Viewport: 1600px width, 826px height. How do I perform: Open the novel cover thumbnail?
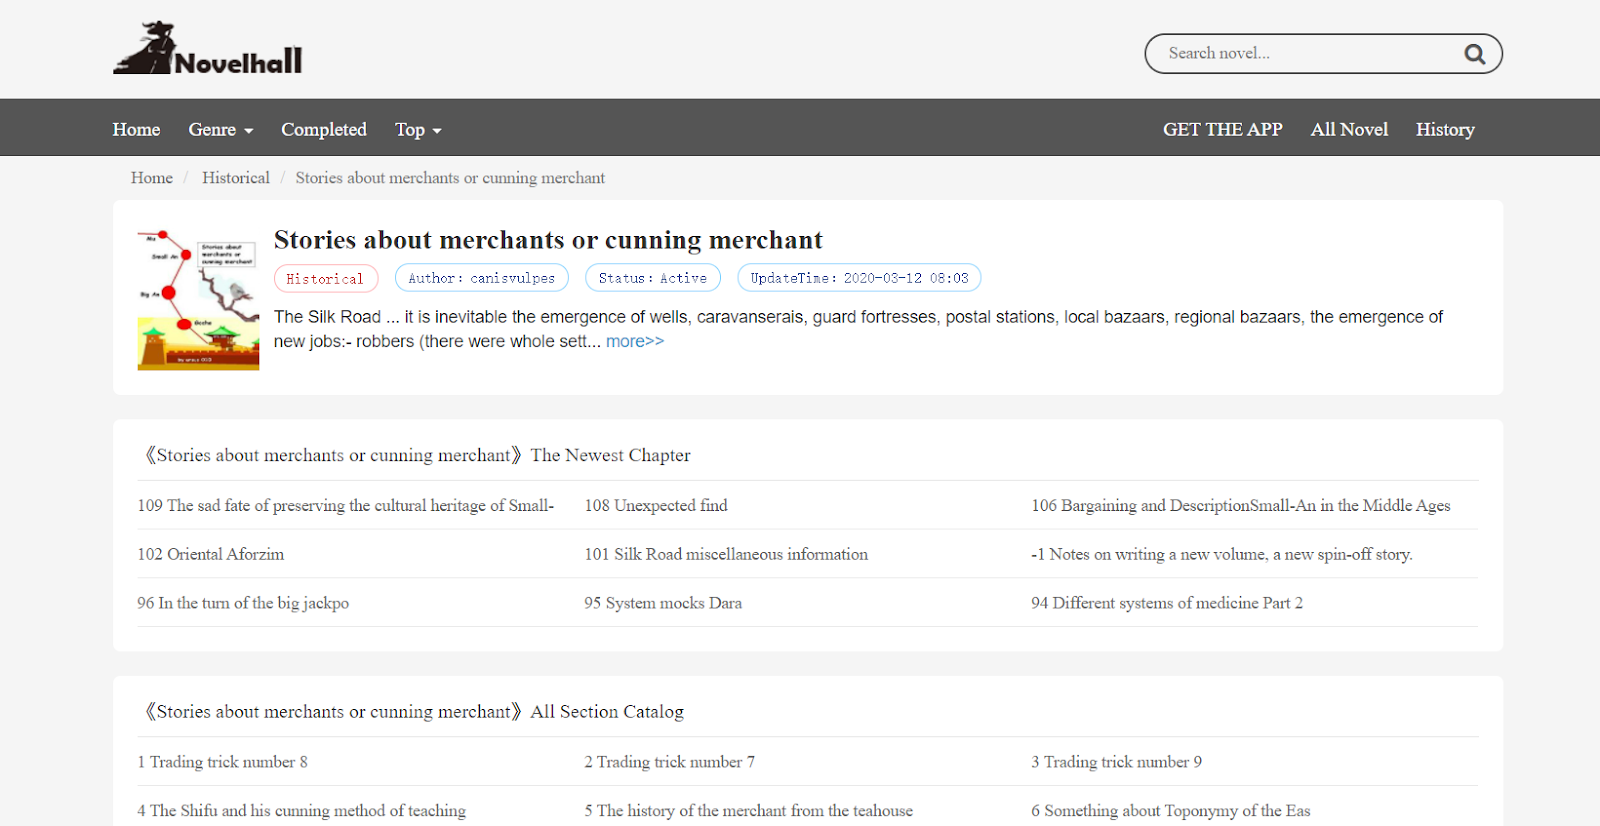[198, 300]
